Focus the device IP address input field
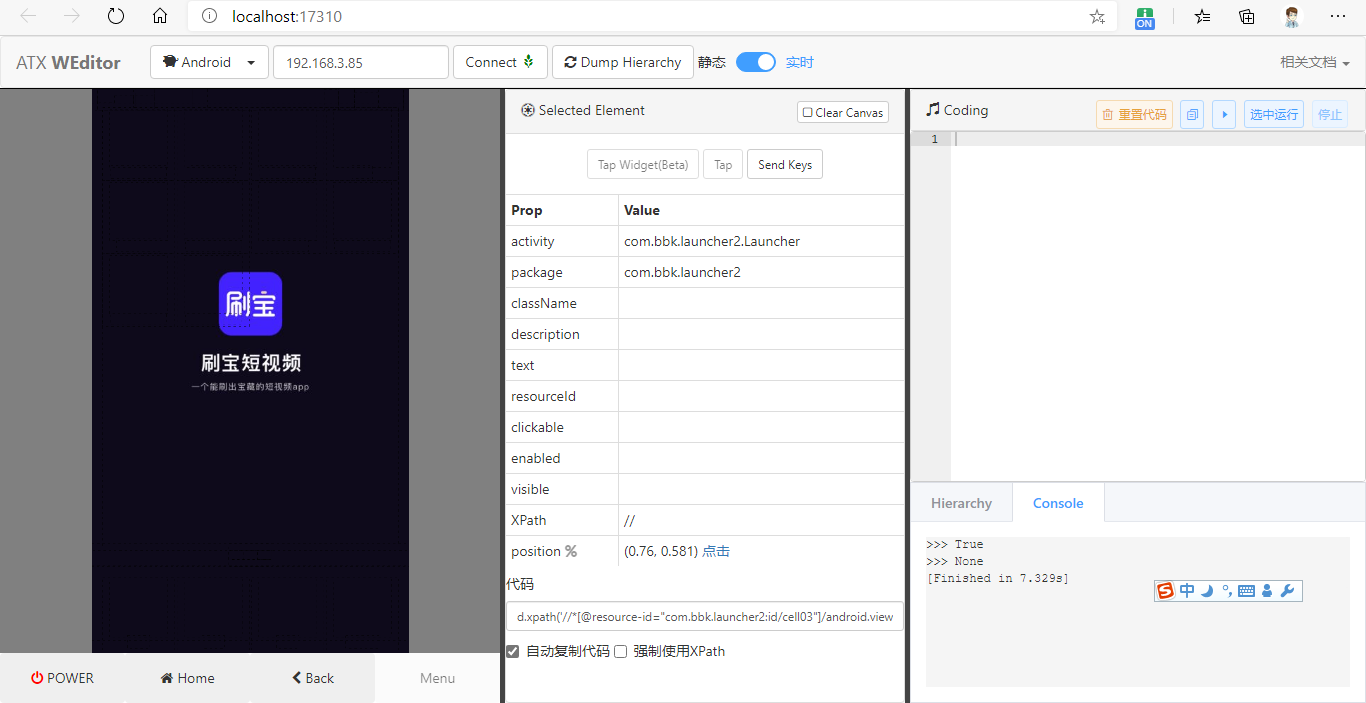This screenshot has height=703, width=1366. point(361,62)
